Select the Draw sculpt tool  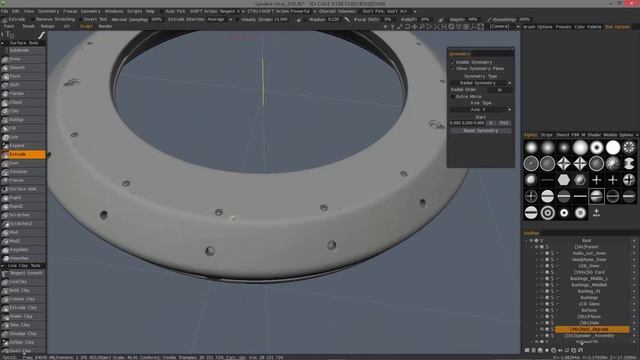(x=23, y=59)
